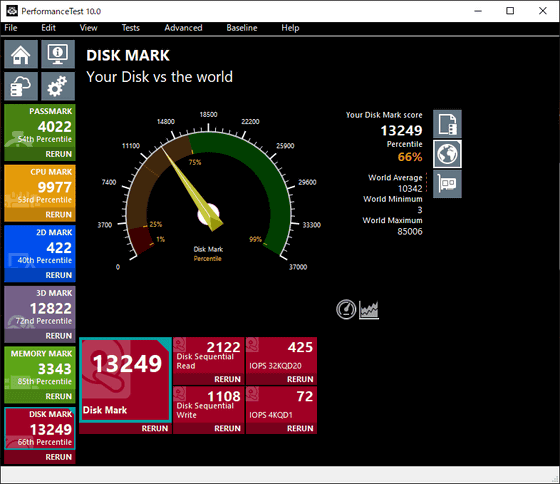The image size is (560, 484).
Task: Rerun Disk Mark from the sidebar
Action: (x=58, y=457)
